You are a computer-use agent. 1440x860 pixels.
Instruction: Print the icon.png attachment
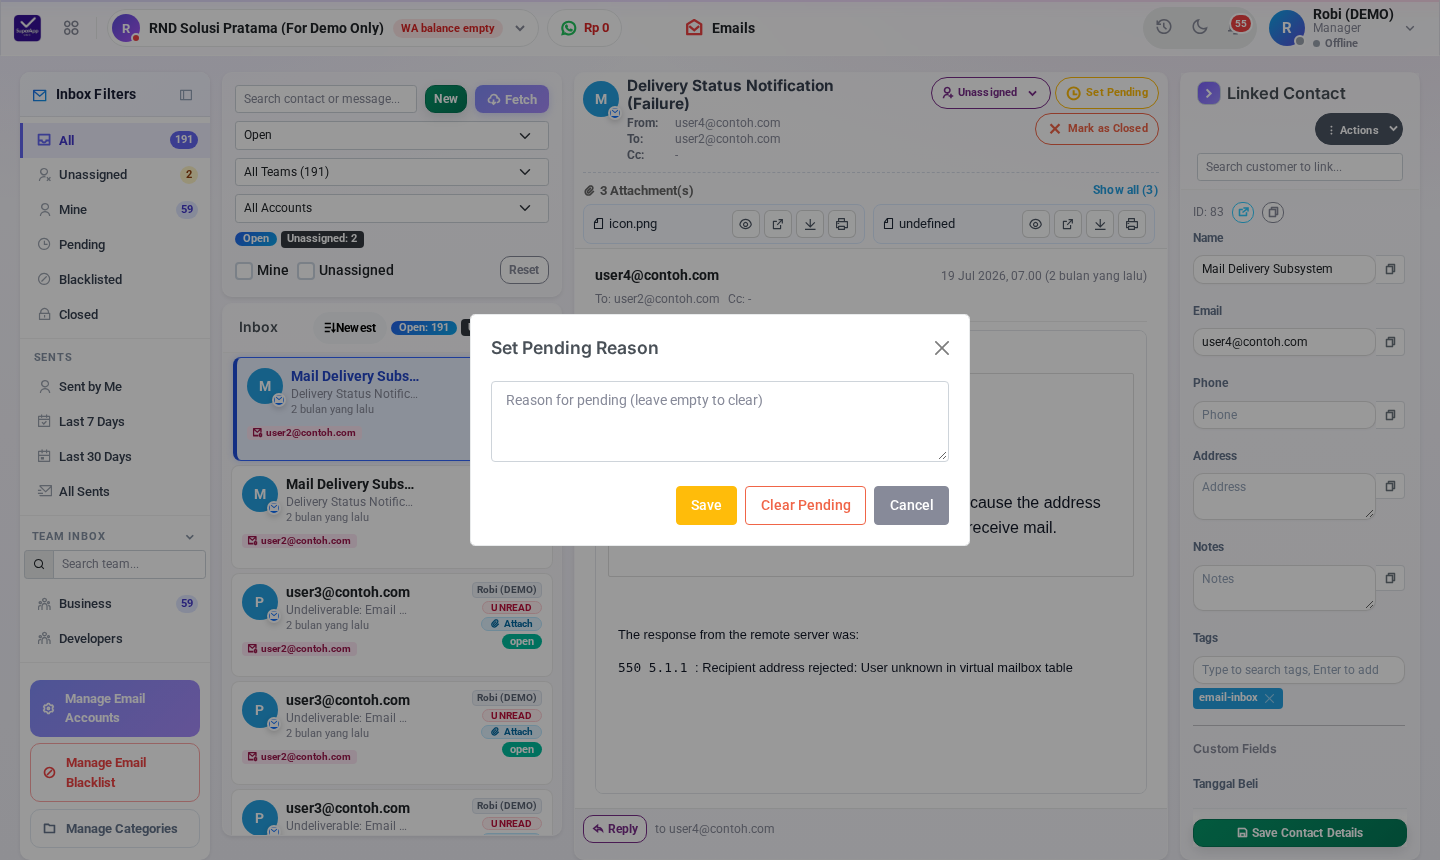click(x=842, y=224)
